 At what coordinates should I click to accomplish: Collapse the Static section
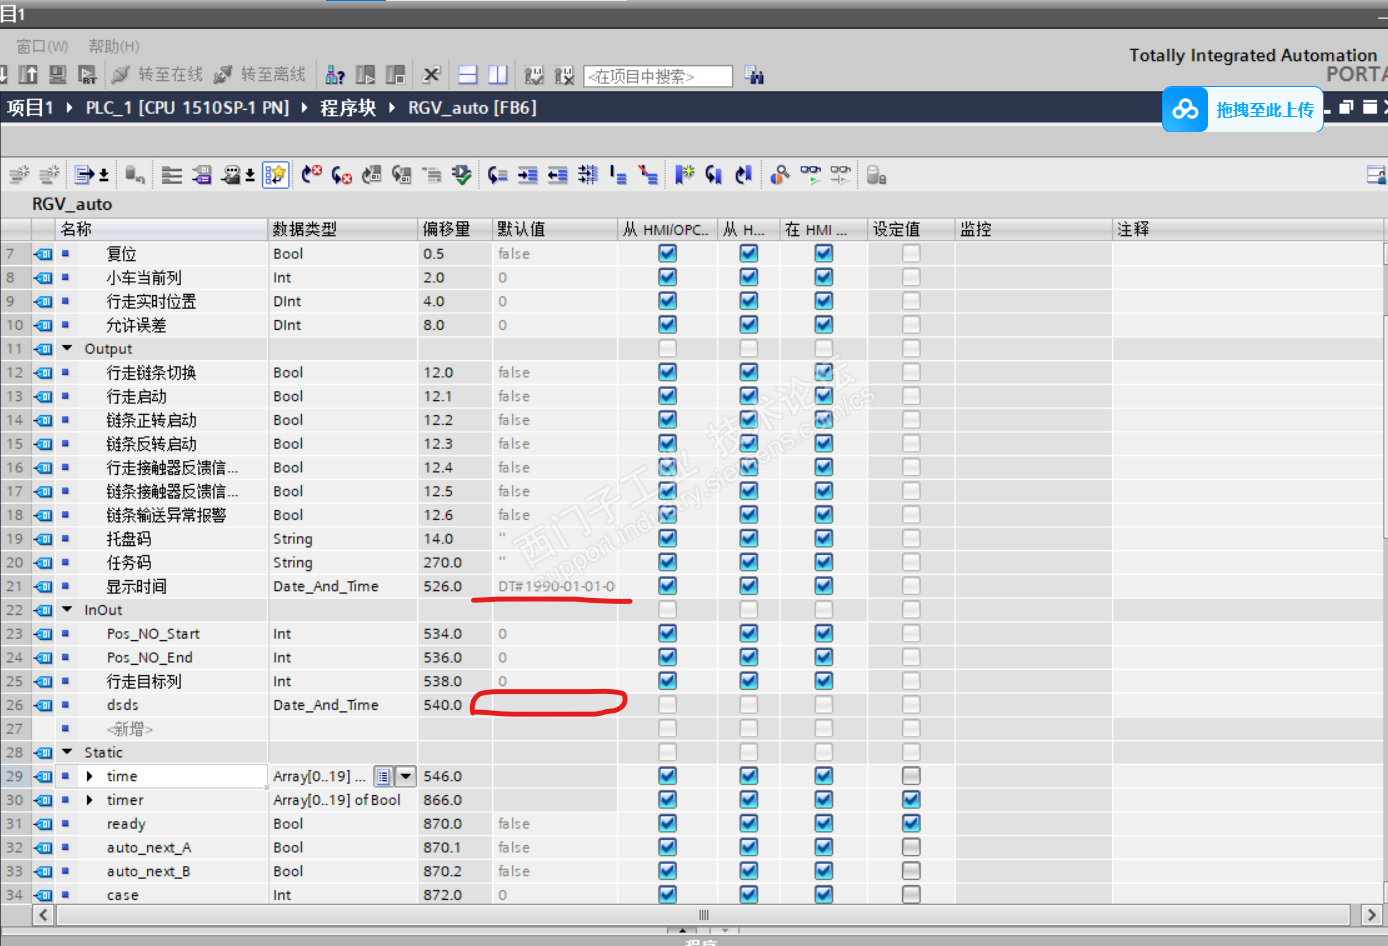click(x=68, y=752)
